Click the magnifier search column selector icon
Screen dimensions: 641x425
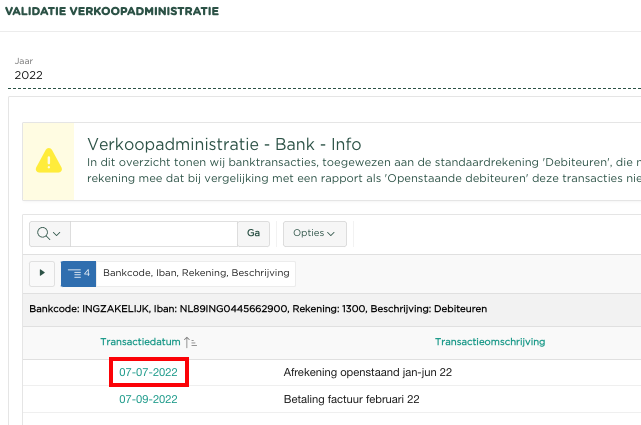point(49,233)
